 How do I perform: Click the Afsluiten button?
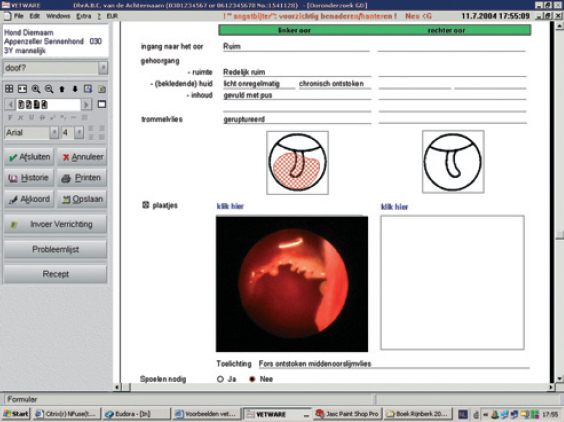[x=29, y=157]
